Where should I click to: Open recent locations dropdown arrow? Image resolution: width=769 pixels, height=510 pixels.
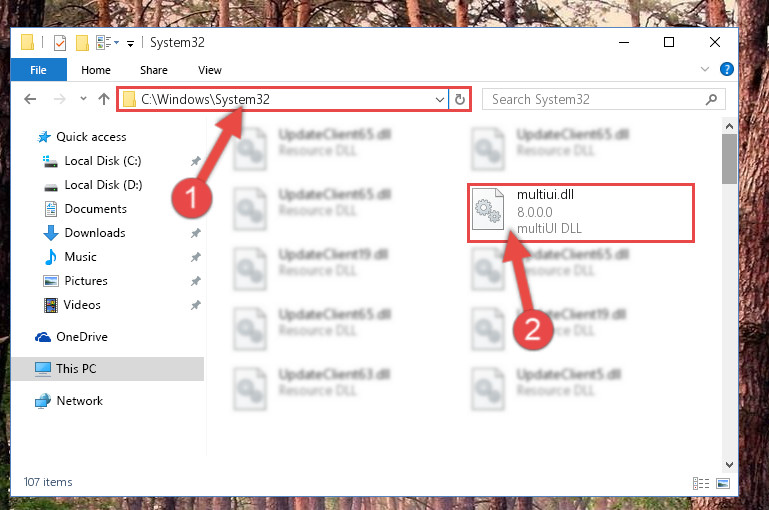click(x=83, y=99)
